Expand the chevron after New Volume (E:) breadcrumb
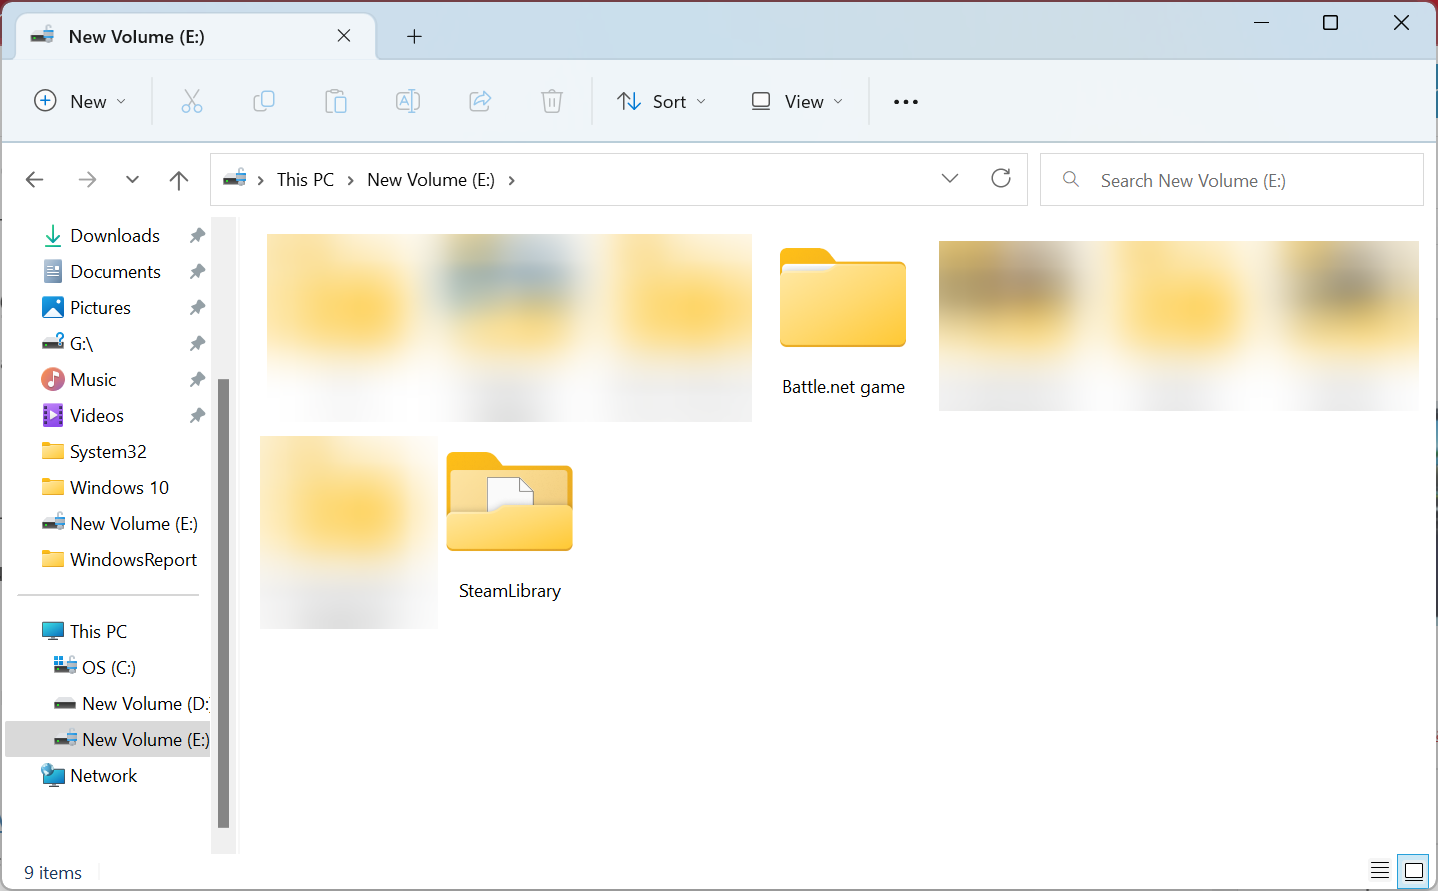The image size is (1438, 891). click(512, 180)
